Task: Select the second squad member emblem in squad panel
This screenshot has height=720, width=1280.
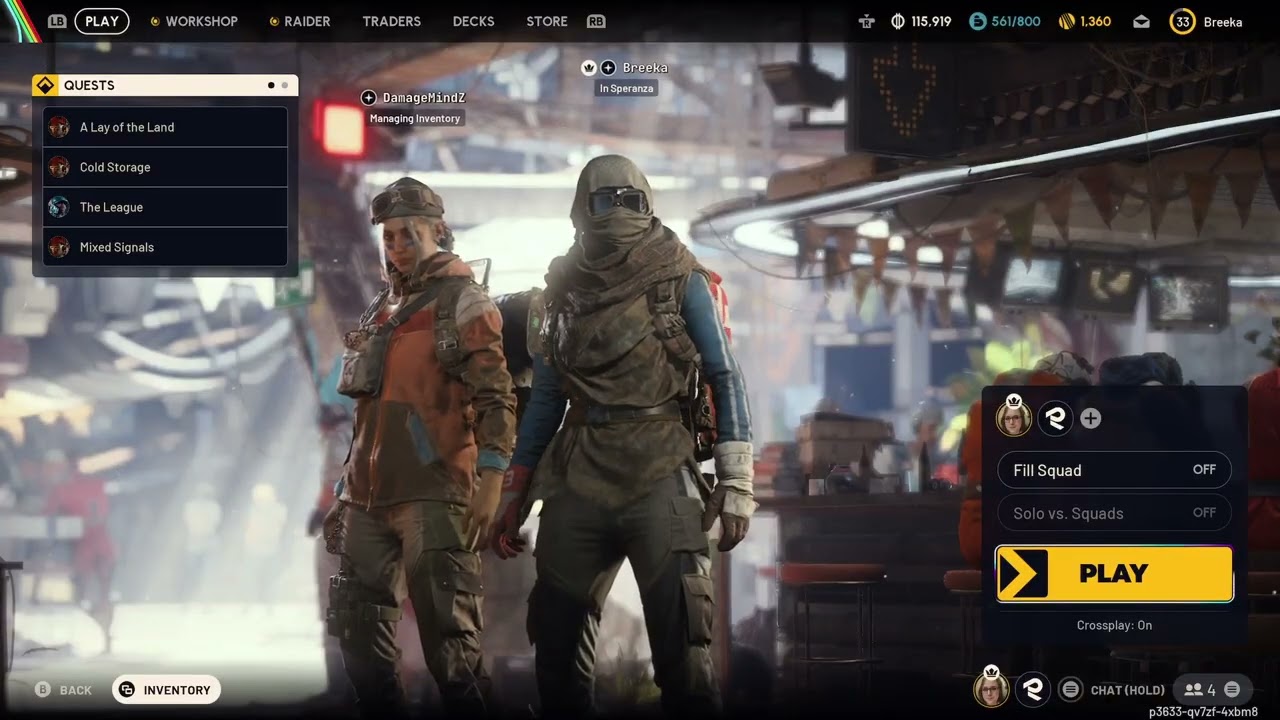Action: point(1055,419)
